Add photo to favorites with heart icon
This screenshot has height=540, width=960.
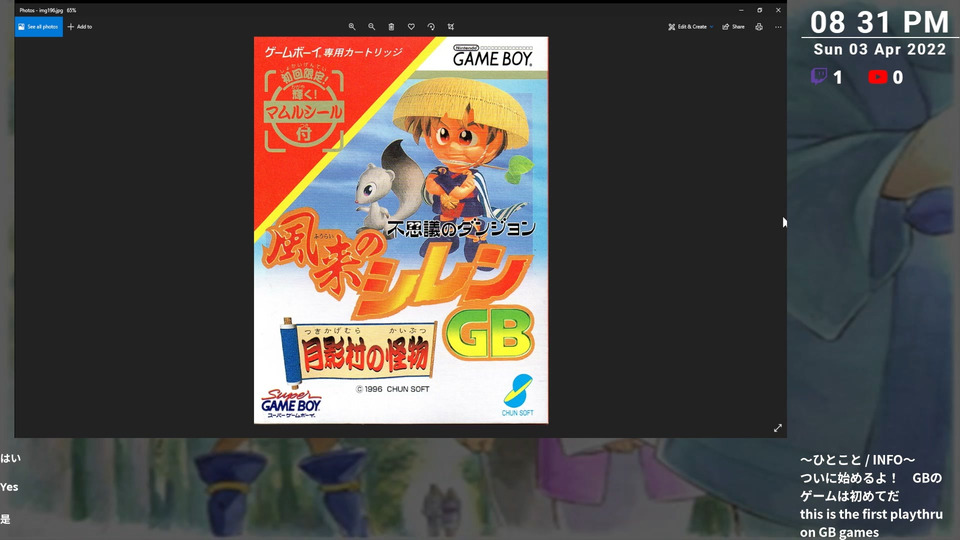(411, 27)
